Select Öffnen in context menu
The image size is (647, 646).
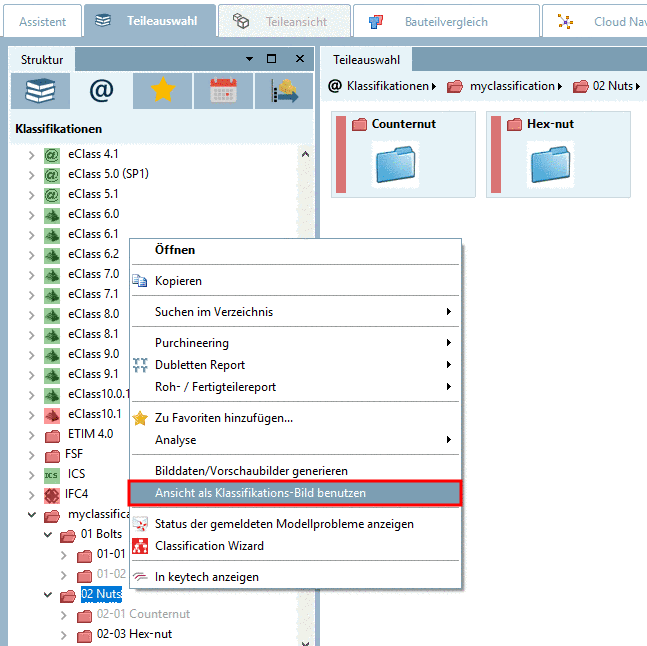tap(295, 250)
